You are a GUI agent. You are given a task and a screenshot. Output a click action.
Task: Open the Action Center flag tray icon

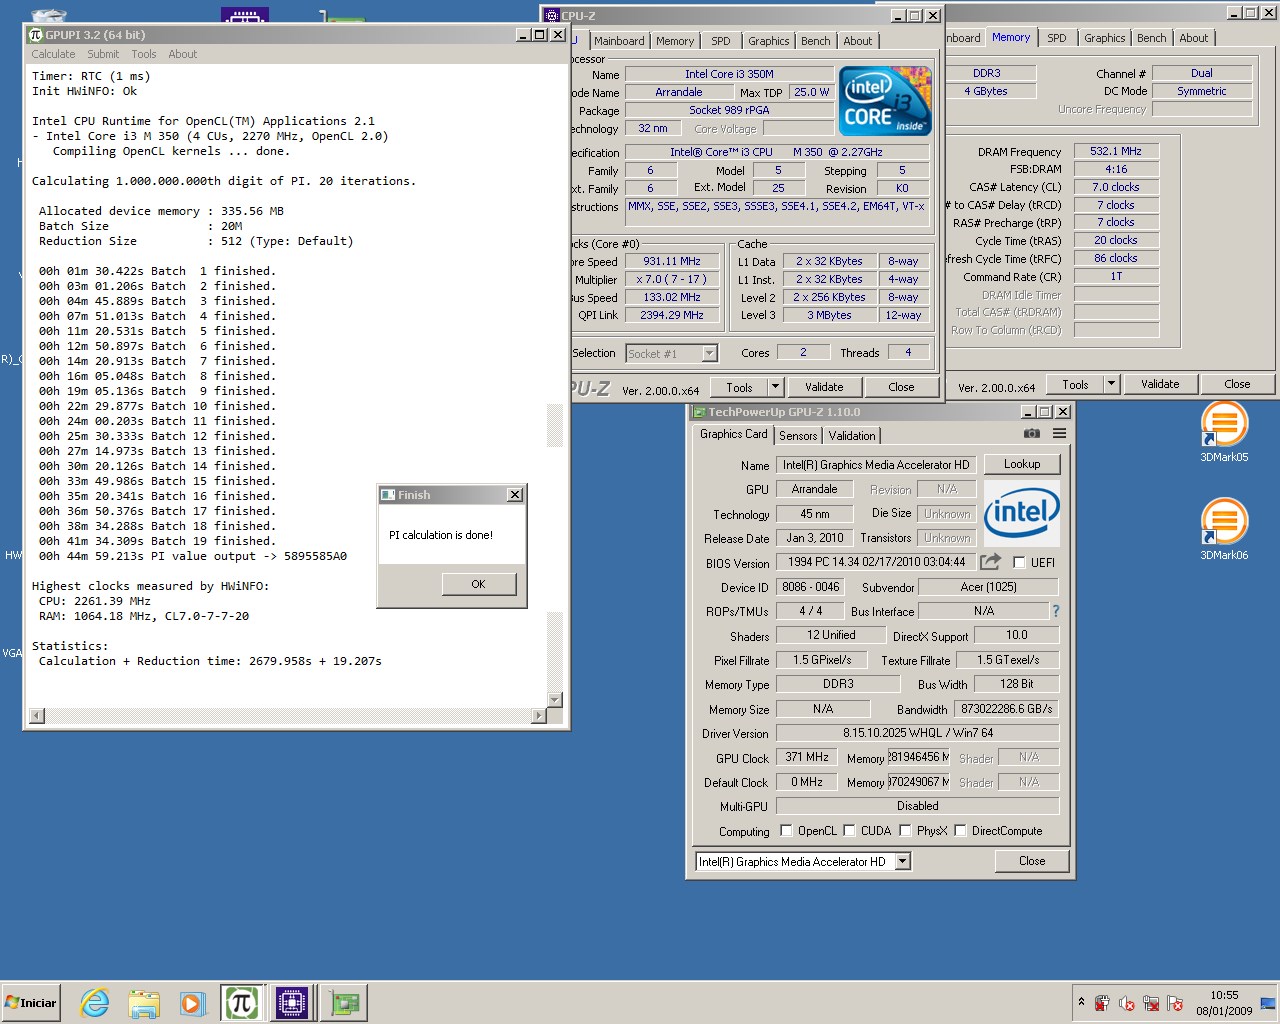[x=1175, y=1003]
